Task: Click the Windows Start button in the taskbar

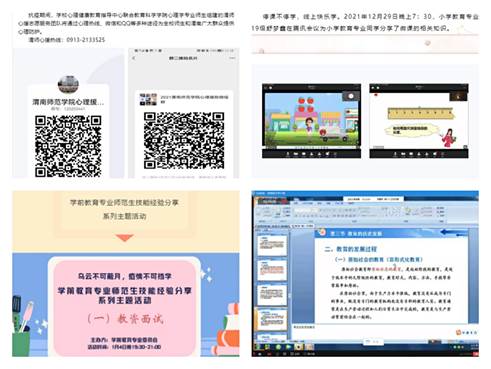Action: (x=257, y=347)
